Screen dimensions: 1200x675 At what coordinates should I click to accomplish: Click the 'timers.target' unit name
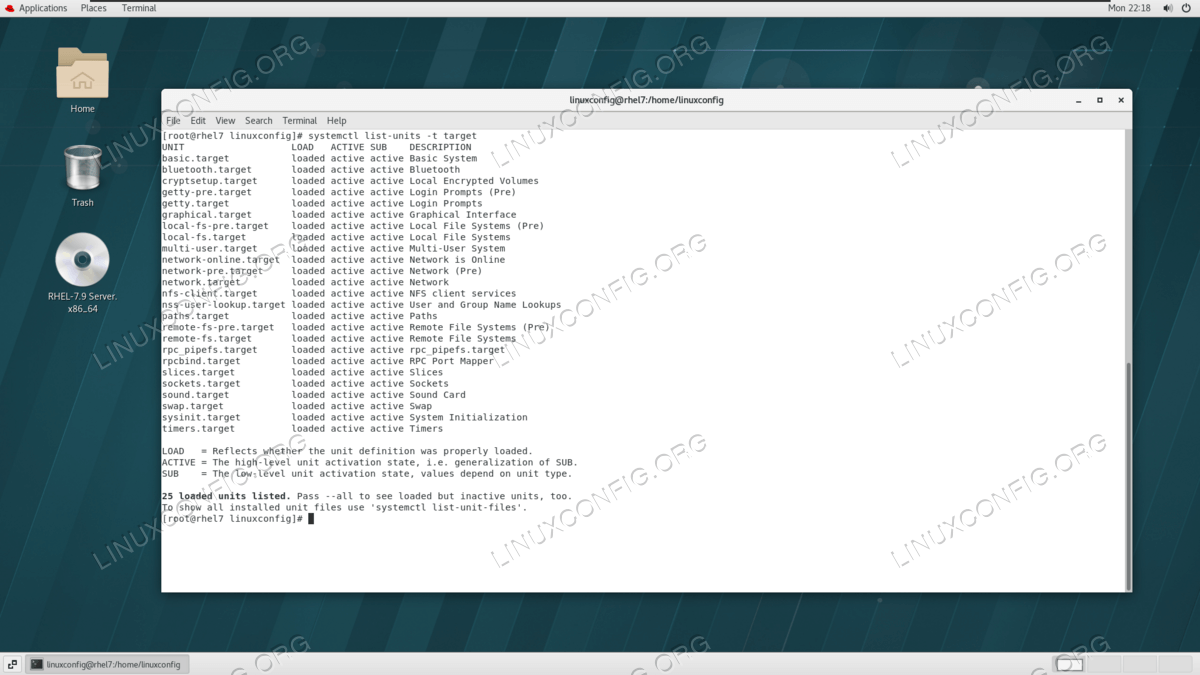199,429
